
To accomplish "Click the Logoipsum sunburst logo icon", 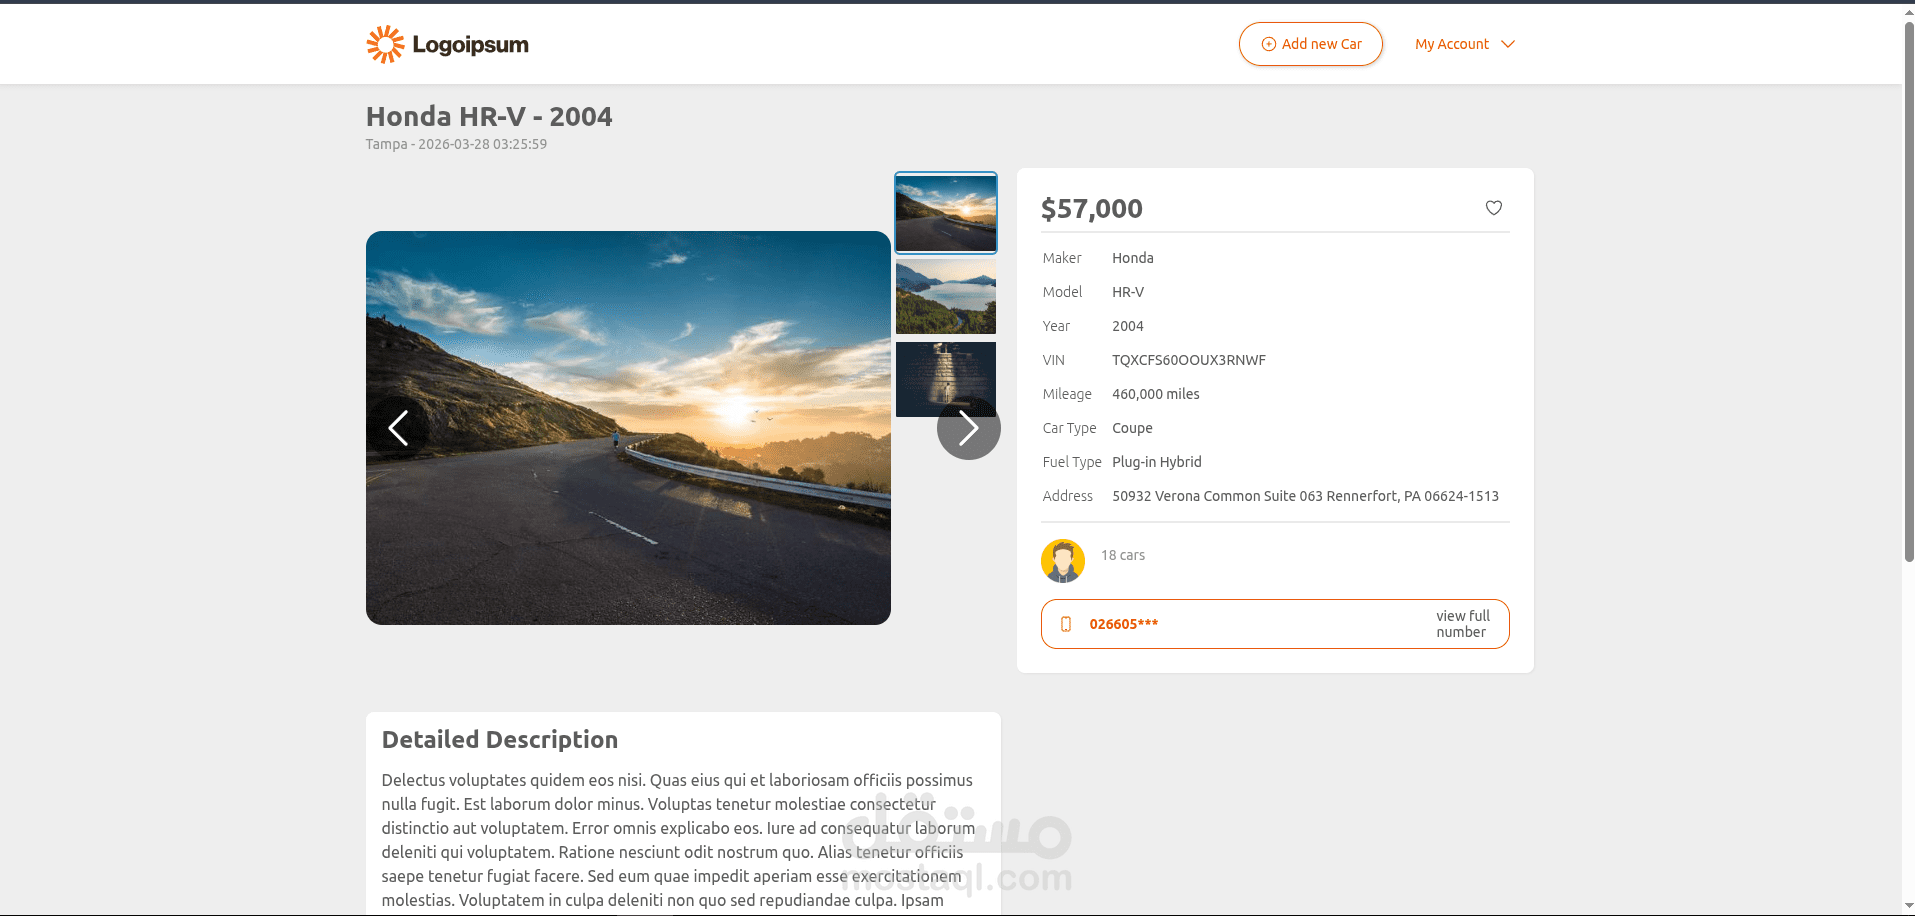I will [385, 45].
